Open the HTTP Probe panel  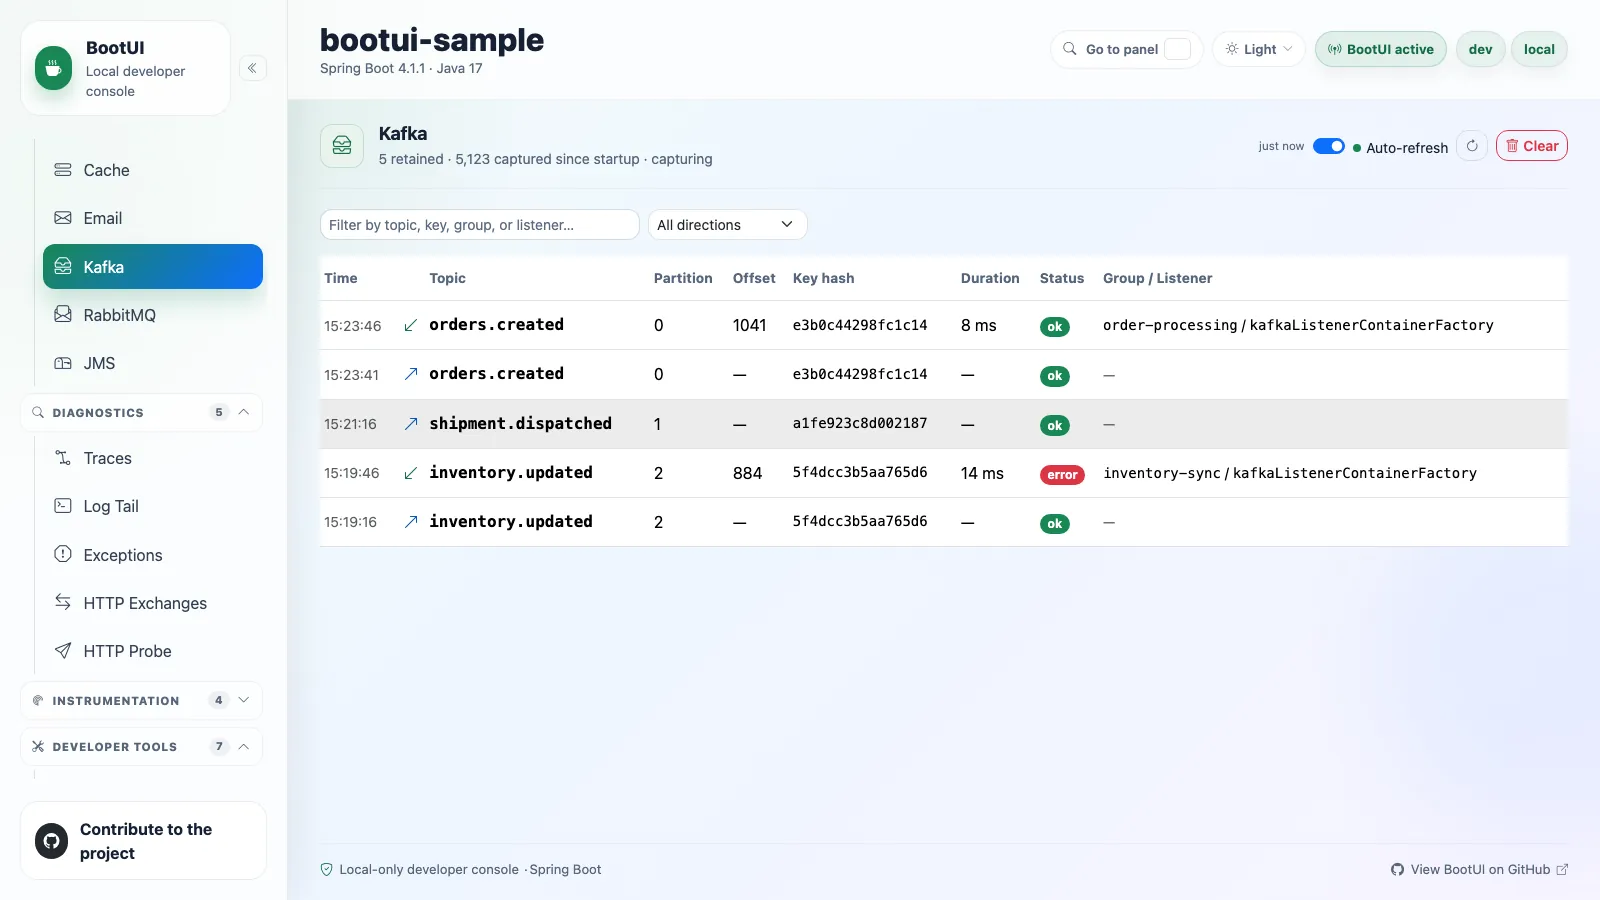point(153,651)
